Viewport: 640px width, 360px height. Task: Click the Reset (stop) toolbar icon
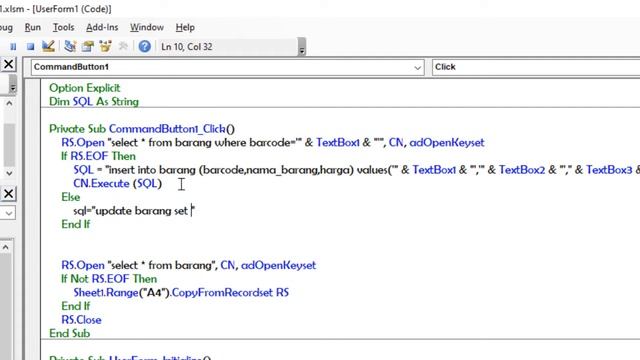click(31, 47)
